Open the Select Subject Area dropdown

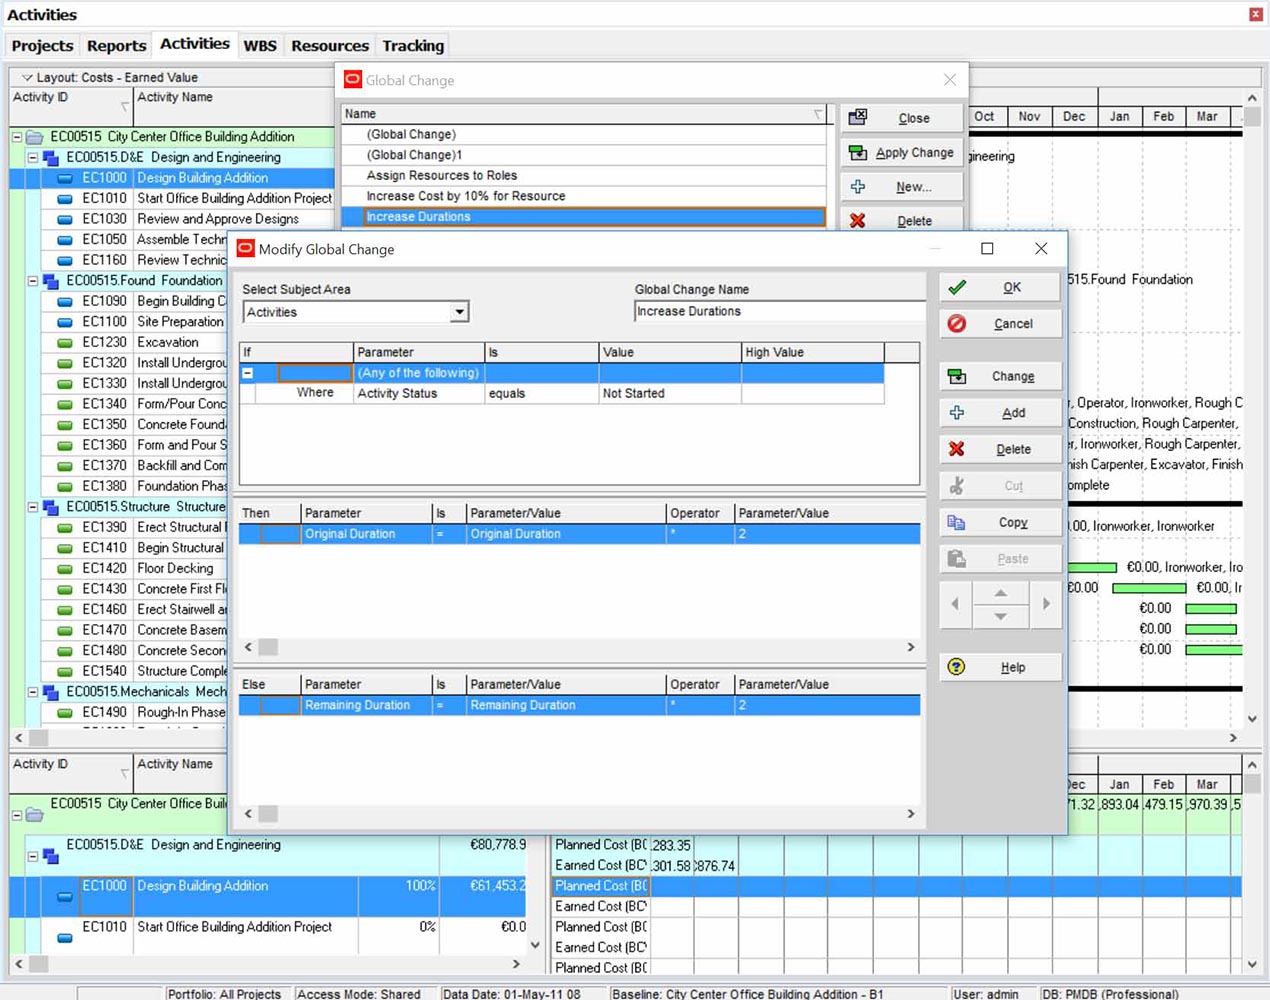pos(459,313)
